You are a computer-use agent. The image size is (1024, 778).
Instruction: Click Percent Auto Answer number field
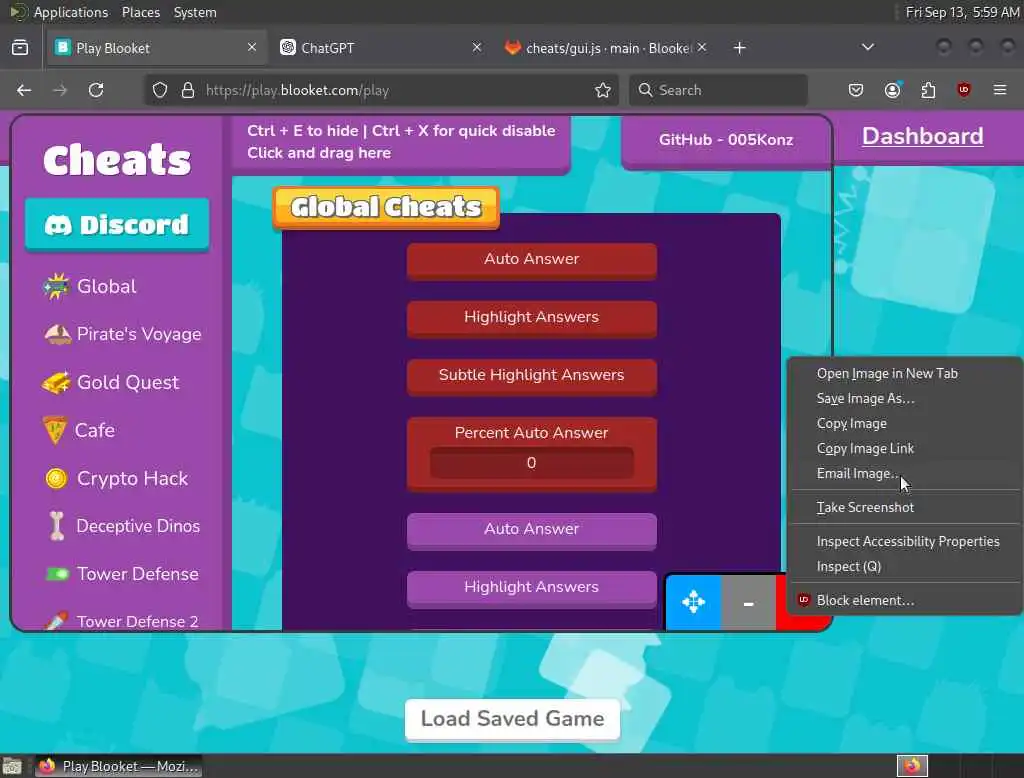[532, 462]
